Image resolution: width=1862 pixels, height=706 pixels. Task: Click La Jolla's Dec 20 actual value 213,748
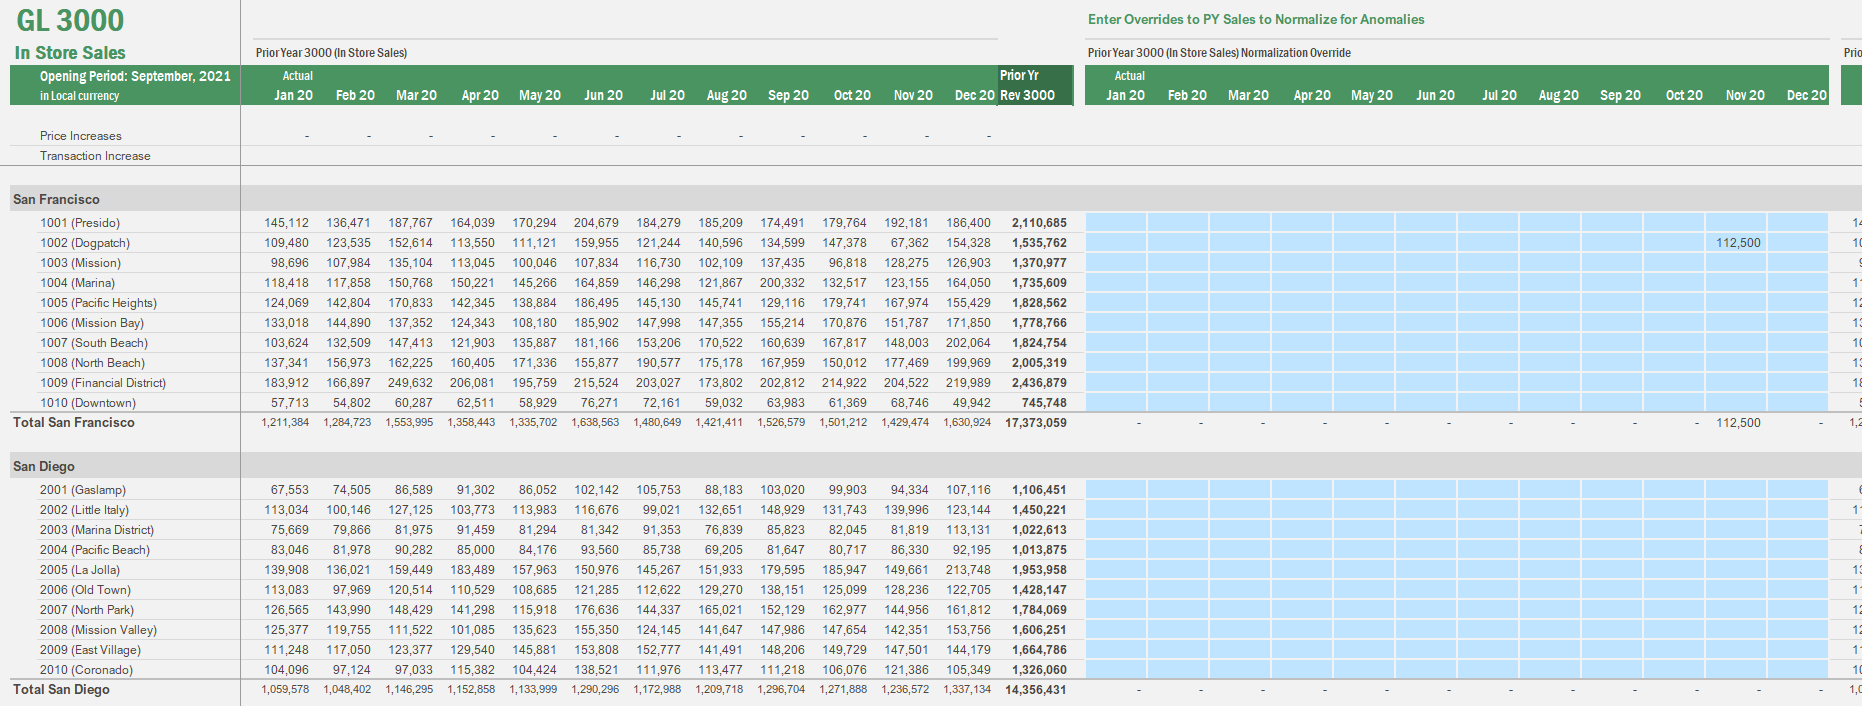pos(968,570)
